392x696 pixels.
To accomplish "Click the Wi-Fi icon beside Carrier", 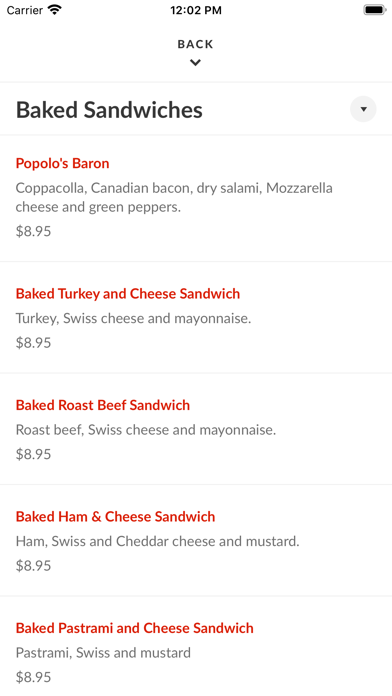I will point(55,10).
